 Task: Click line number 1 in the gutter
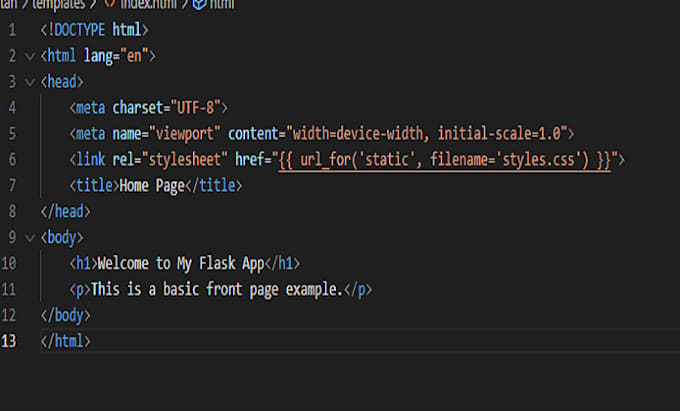12,30
